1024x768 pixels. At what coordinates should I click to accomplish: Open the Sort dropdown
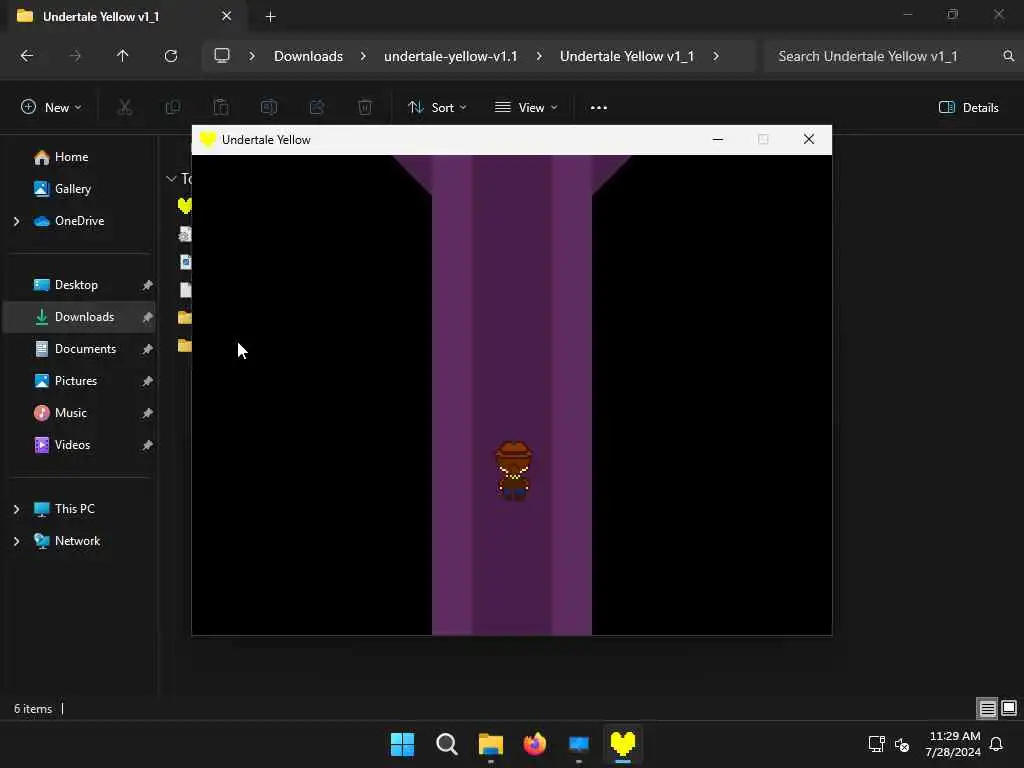[437, 108]
